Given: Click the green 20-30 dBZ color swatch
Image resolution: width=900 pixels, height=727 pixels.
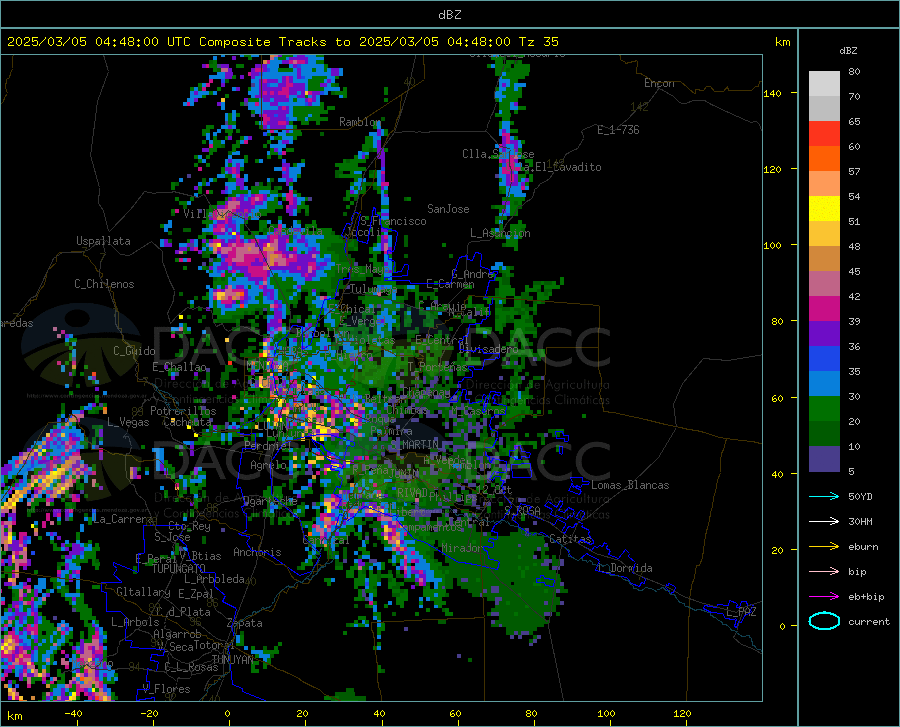Looking at the screenshot, I should [x=824, y=409].
